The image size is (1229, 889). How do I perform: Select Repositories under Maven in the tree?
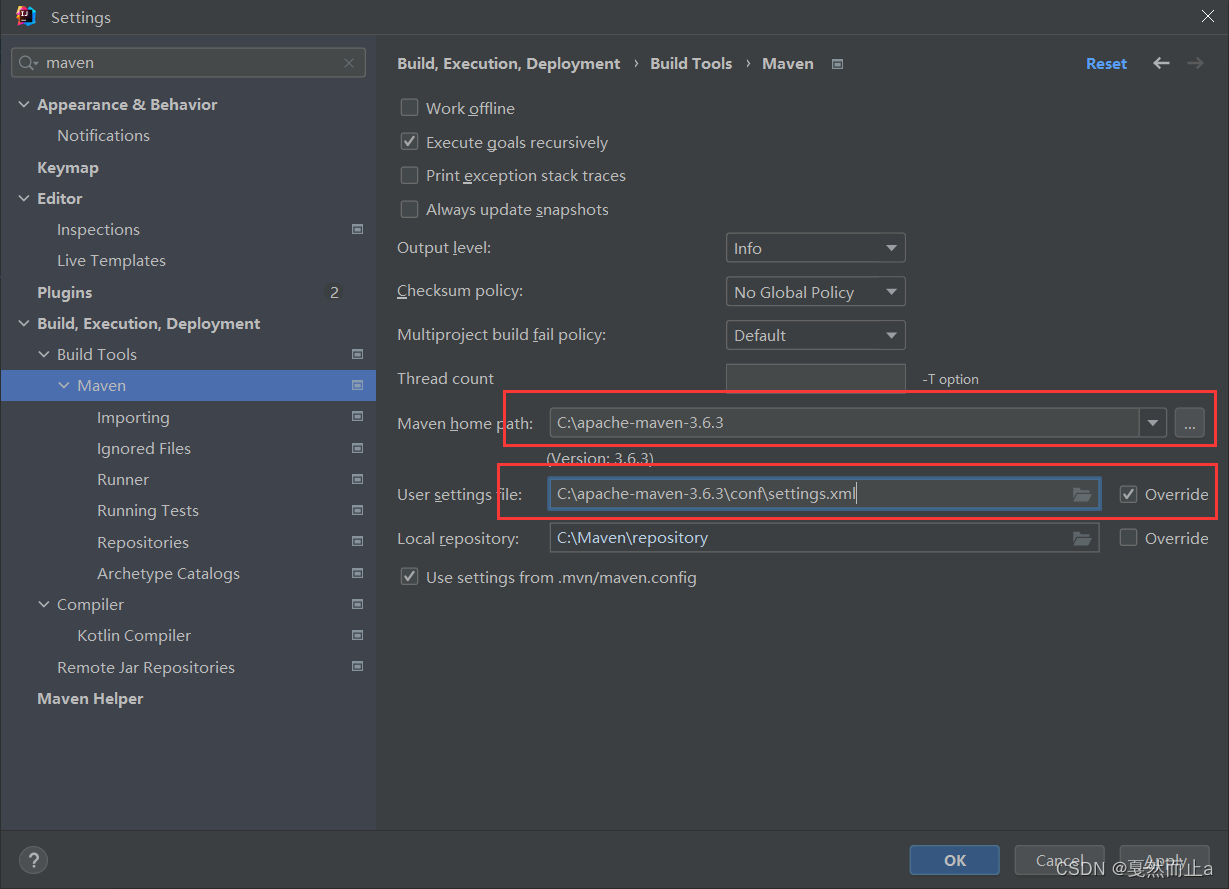point(143,542)
